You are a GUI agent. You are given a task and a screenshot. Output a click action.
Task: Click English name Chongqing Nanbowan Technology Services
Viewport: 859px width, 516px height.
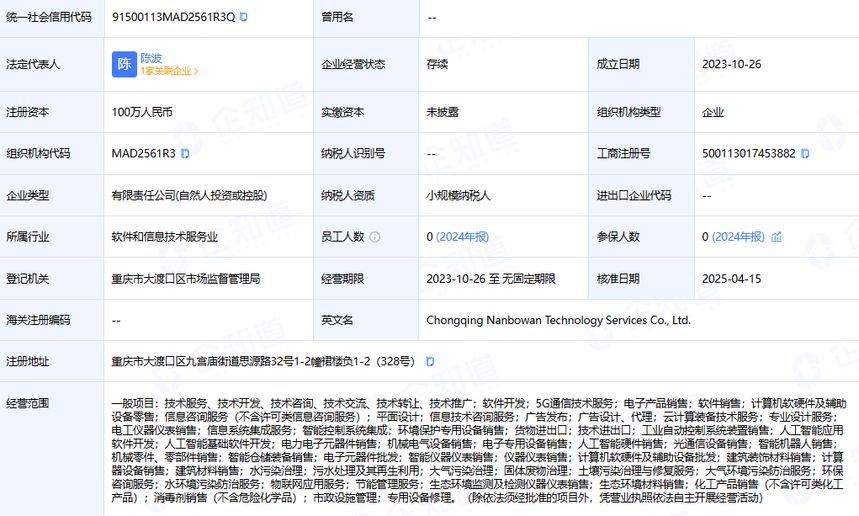(x=558, y=320)
